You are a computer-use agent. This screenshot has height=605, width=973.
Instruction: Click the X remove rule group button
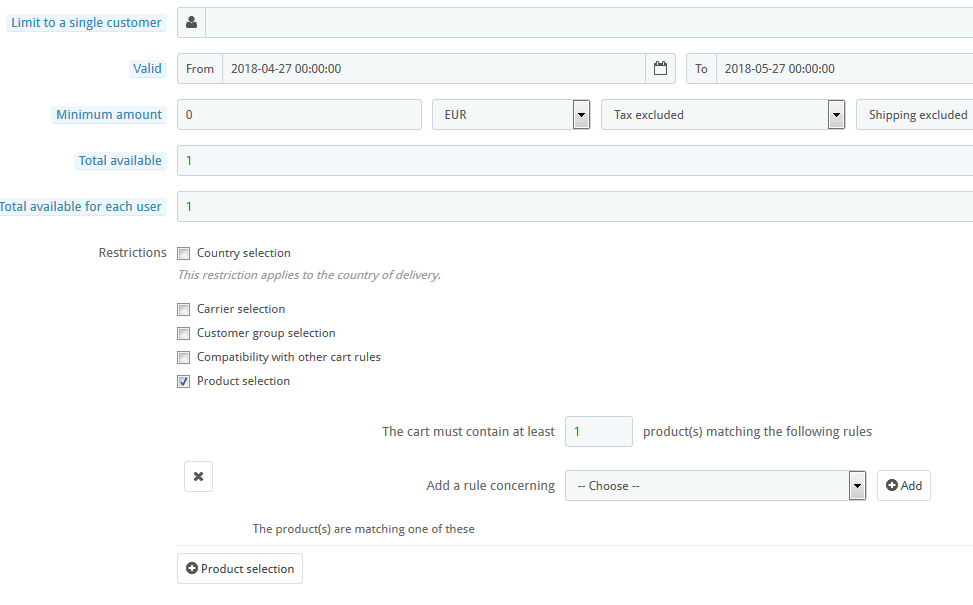(198, 477)
